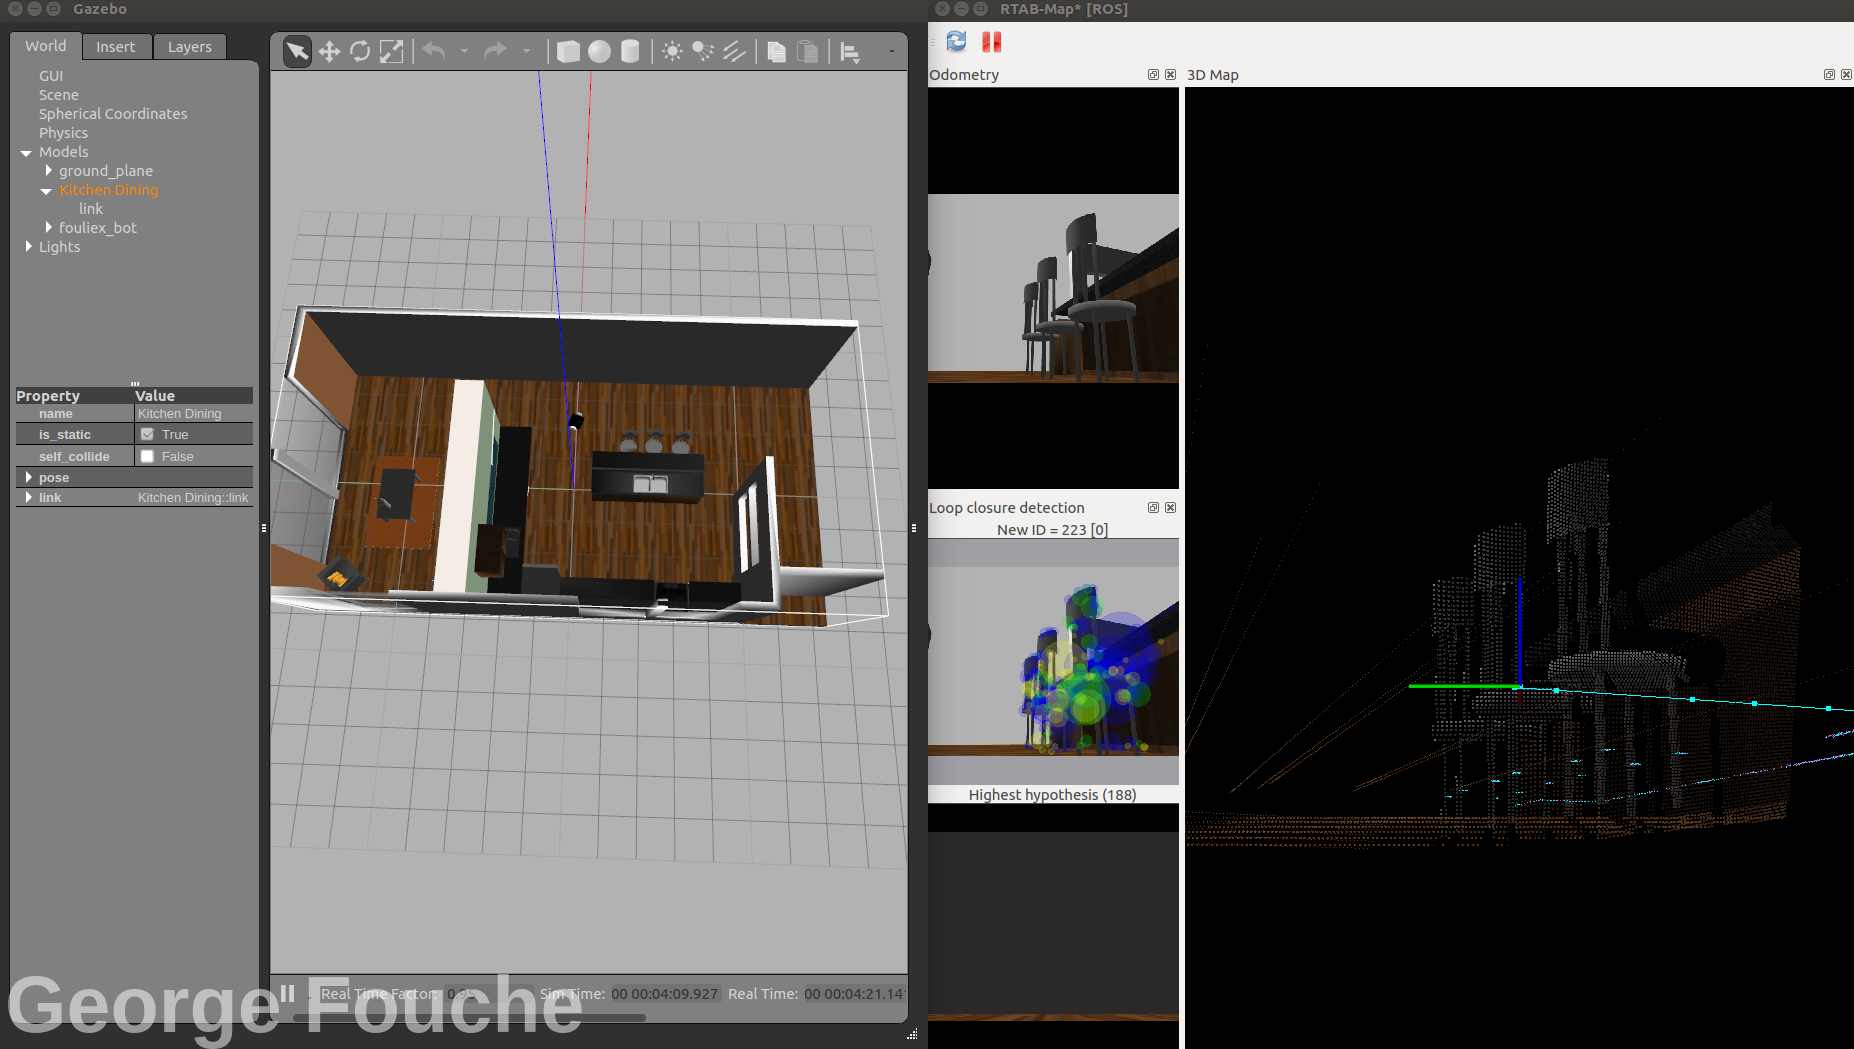Viewport: 1854px width, 1049px height.
Task: Open the redo history dropdown arrow
Action: pyautogui.click(x=526, y=51)
